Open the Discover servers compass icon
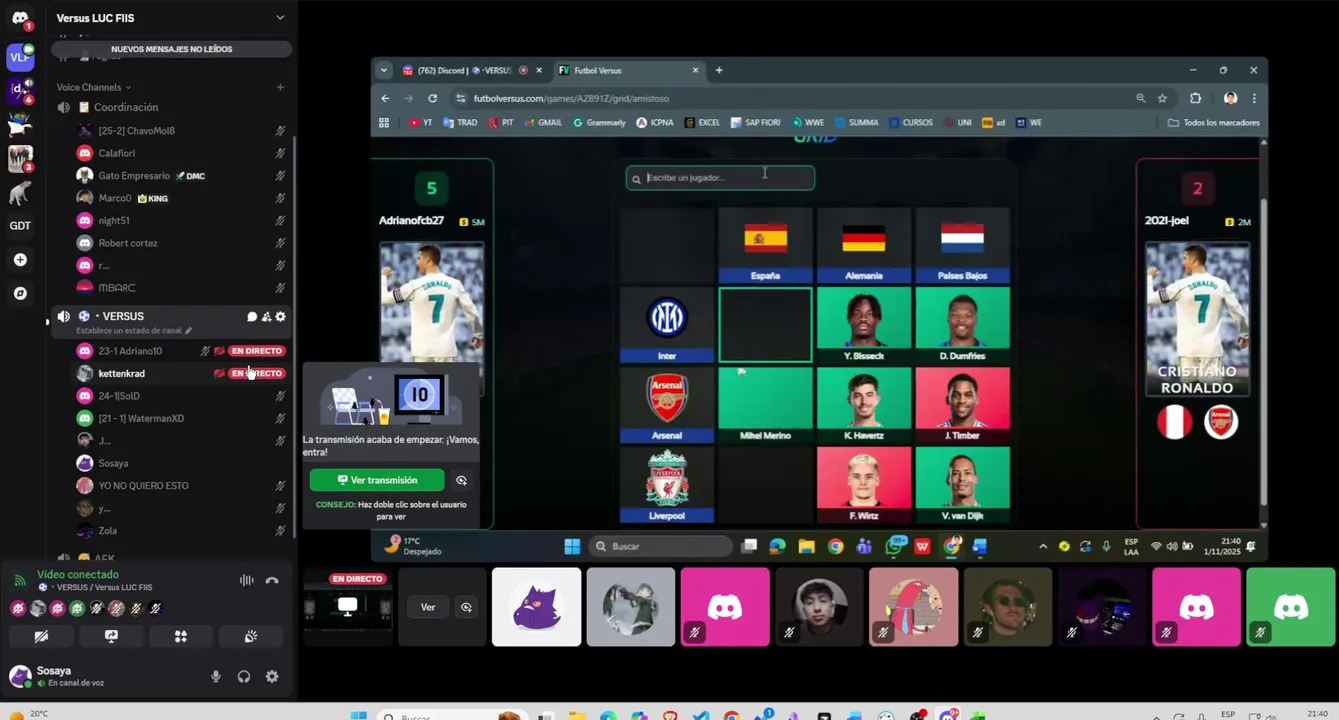The width and height of the screenshot is (1339, 720). pyautogui.click(x=20, y=294)
